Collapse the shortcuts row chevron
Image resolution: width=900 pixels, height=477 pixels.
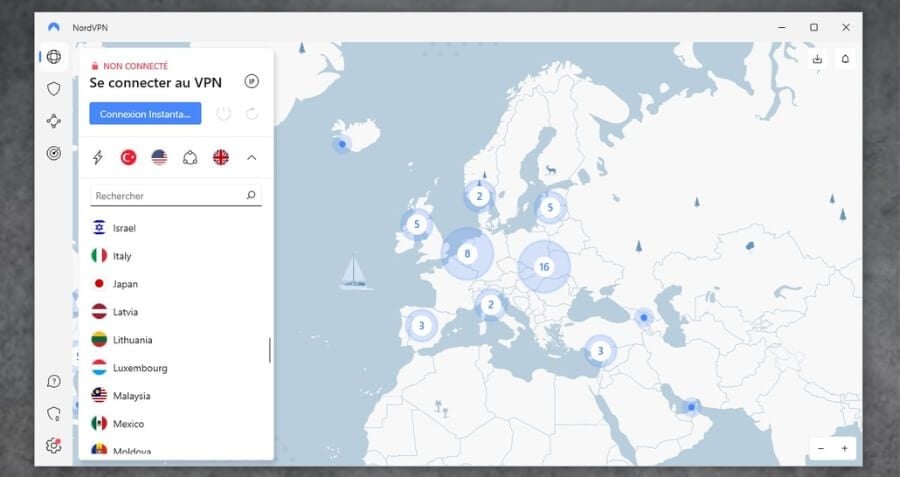[x=252, y=157]
